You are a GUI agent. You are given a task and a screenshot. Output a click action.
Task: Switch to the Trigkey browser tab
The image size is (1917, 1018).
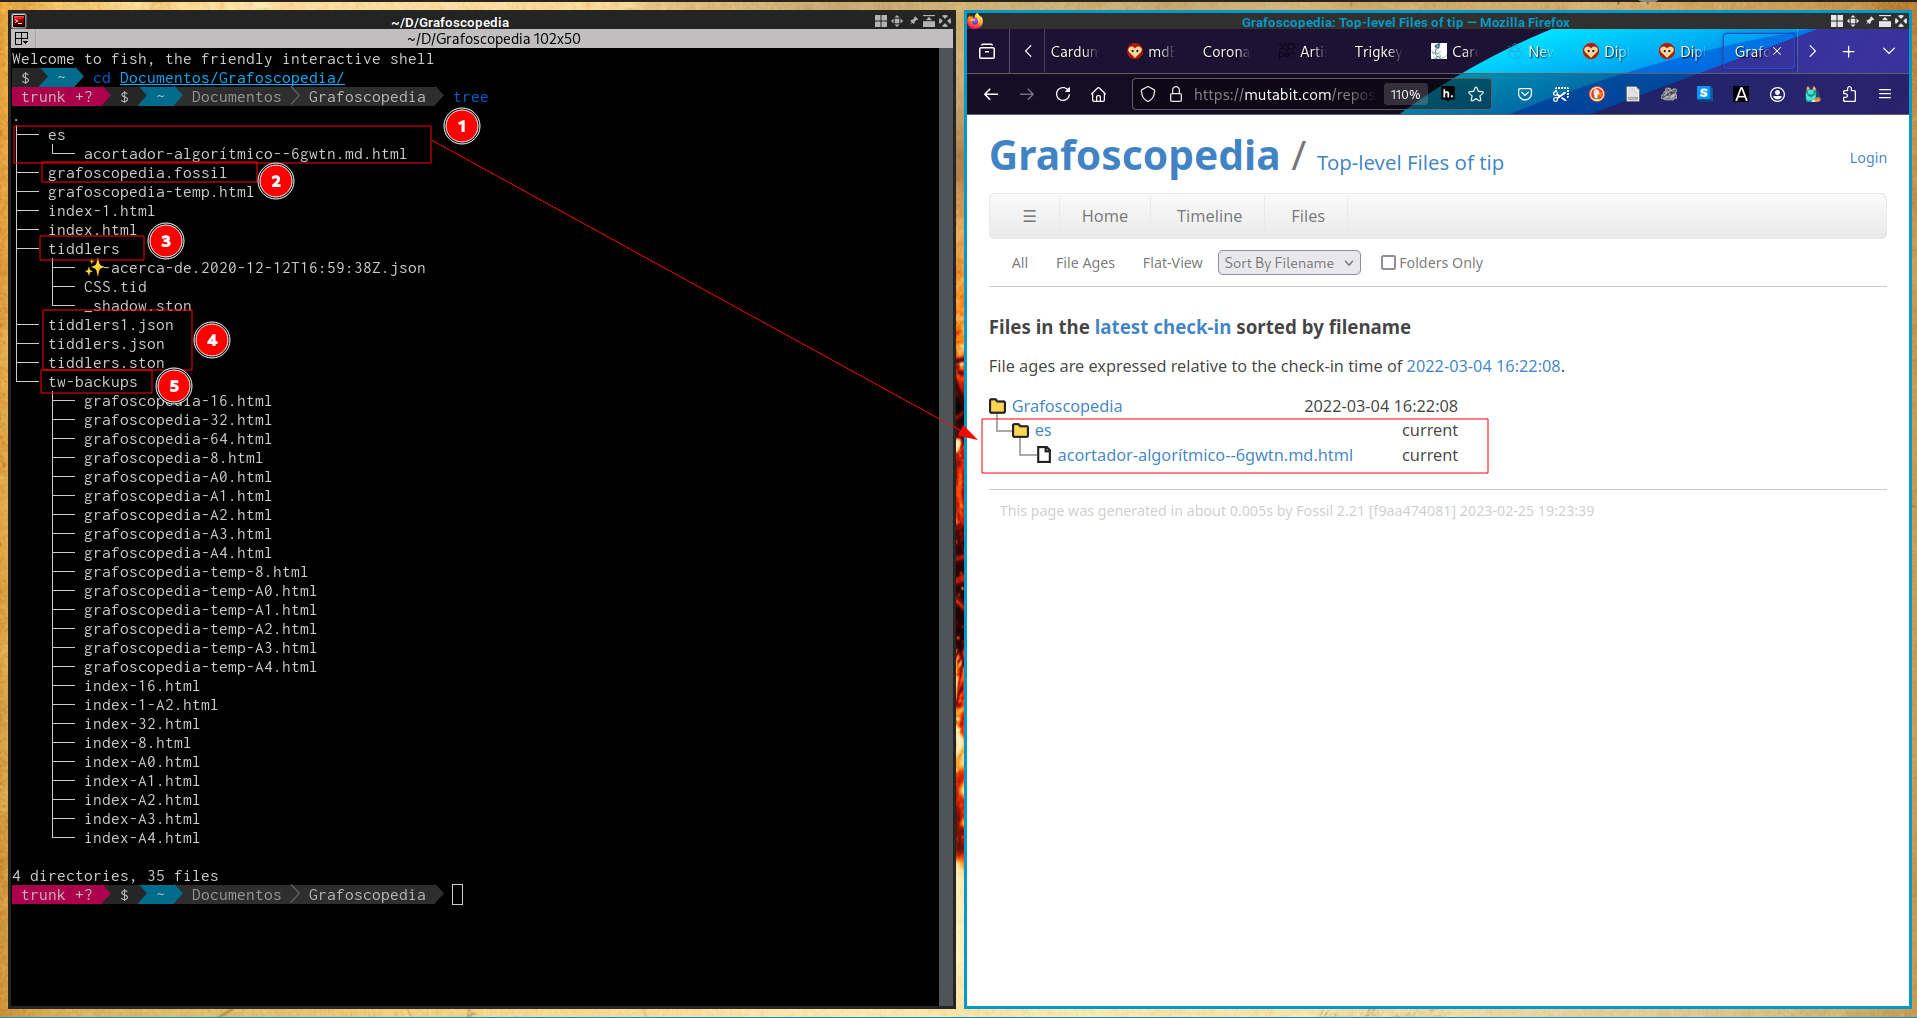click(x=1378, y=52)
